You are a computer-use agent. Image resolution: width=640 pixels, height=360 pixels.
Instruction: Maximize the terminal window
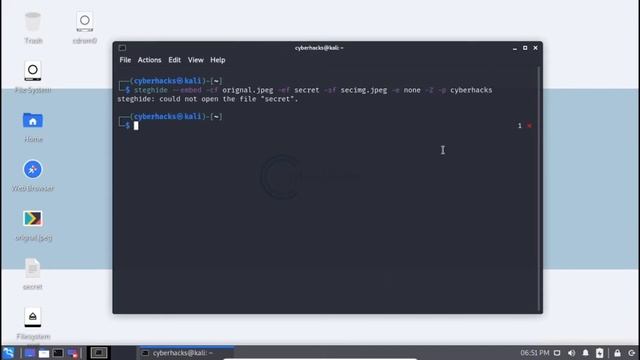[525, 48]
